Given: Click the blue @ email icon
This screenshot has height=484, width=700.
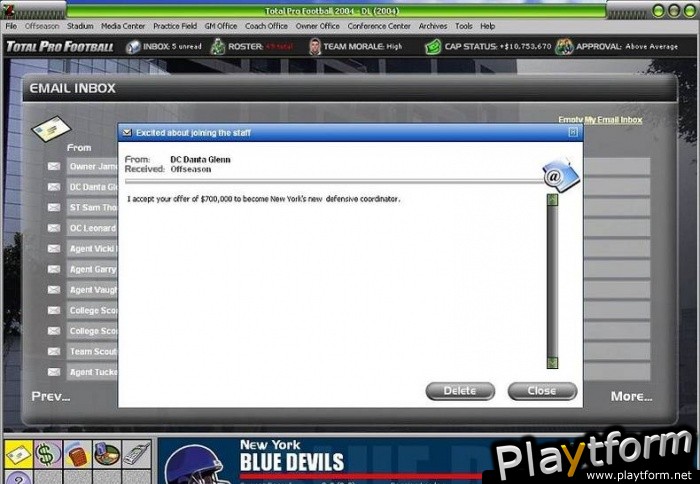Looking at the screenshot, I should point(561,175).
